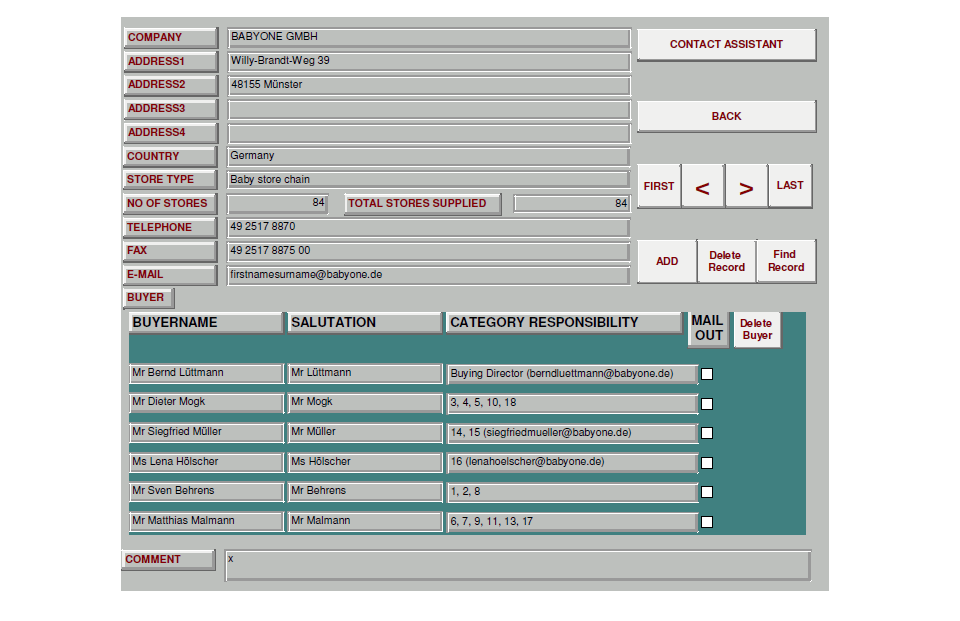The width and height of the screenshot is (960, 621).
Task: Click ADD to create a record
Action: click(x=667, y=262)
